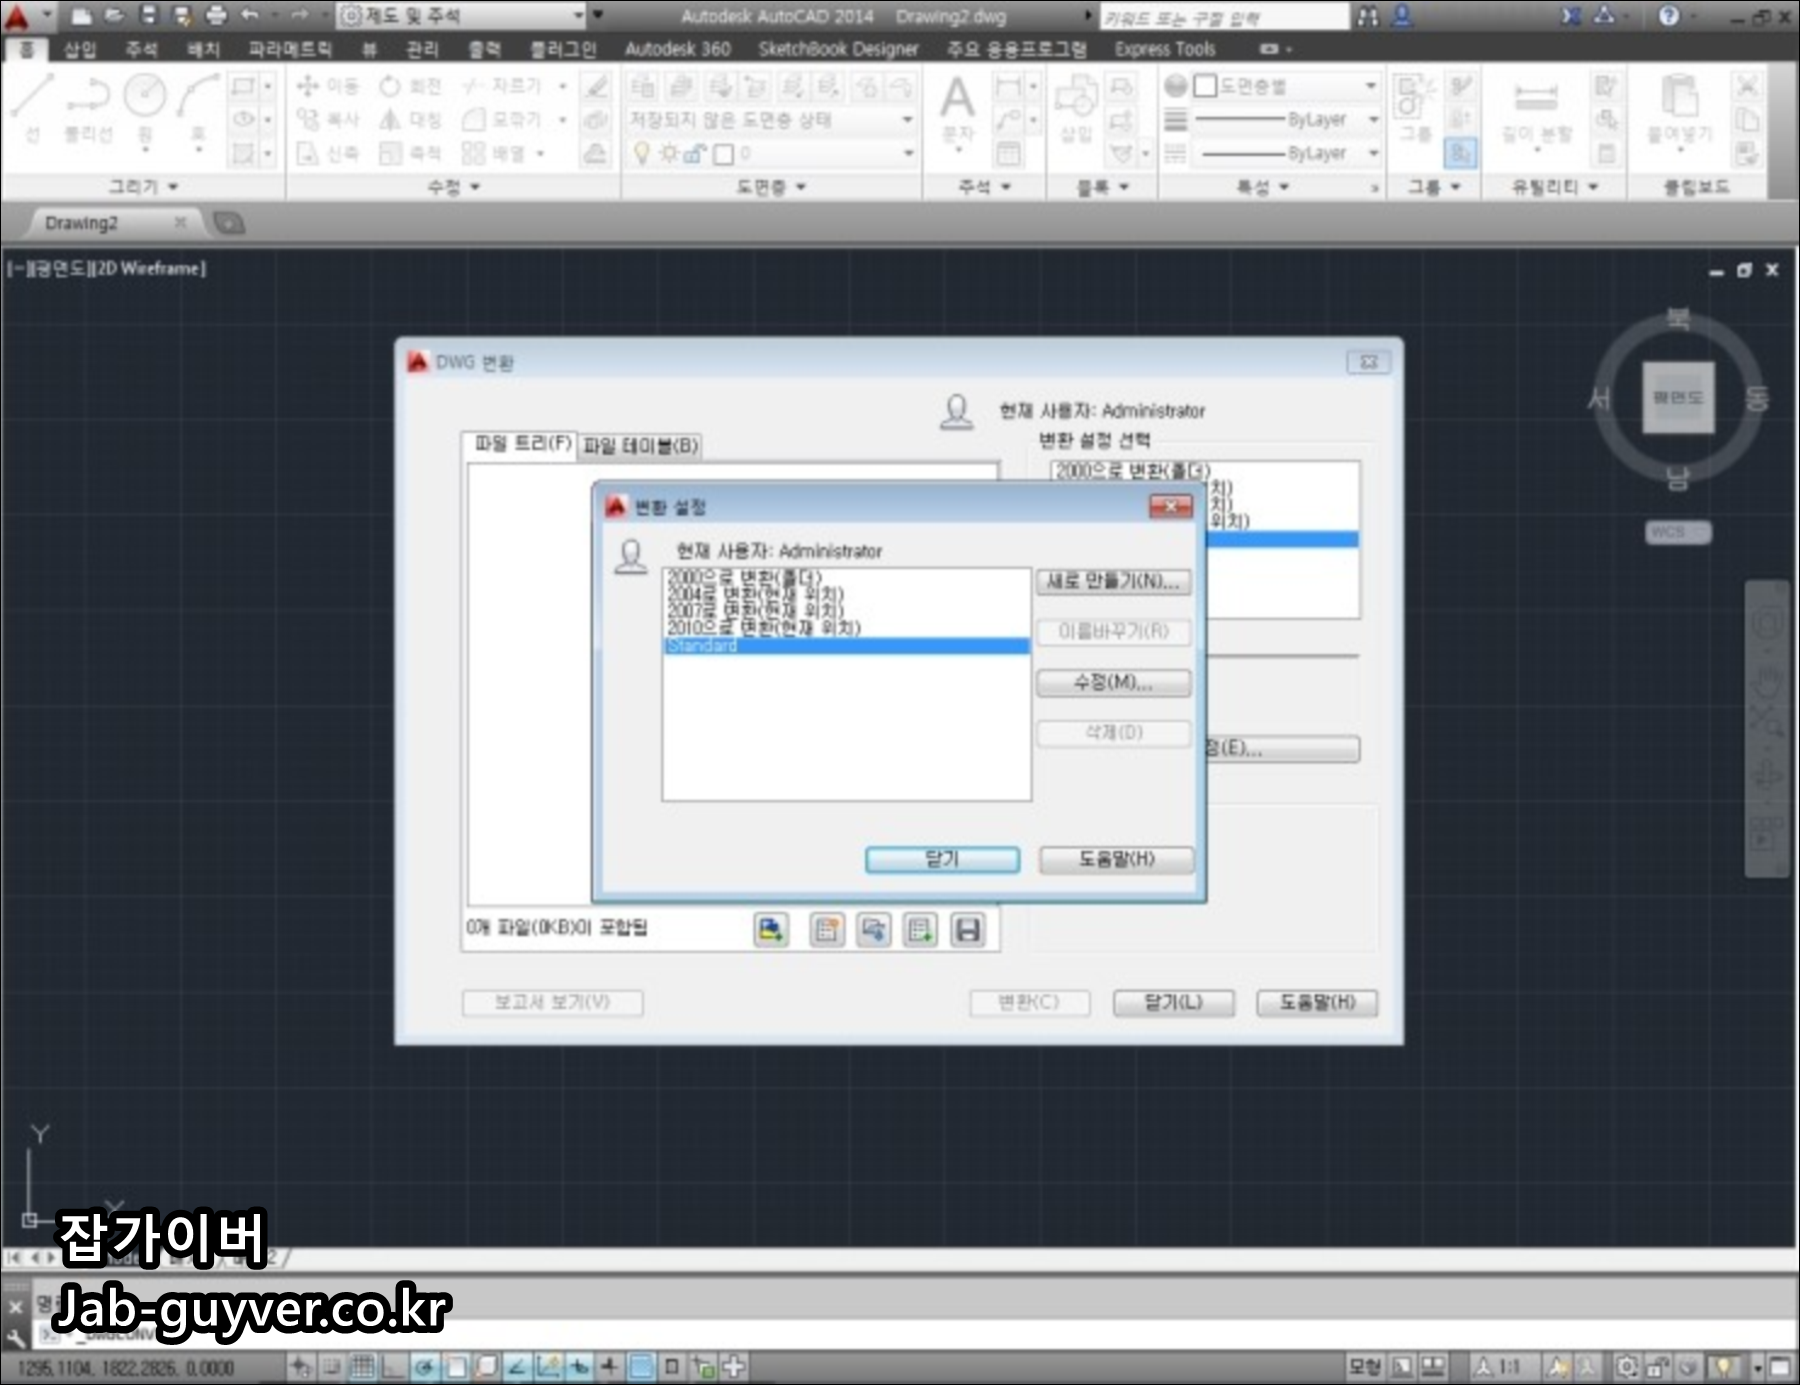The height and width of the screenshot is (1385, 1800).
Task: Select the Standard entry in conversion list
Action: coord(846,646)
